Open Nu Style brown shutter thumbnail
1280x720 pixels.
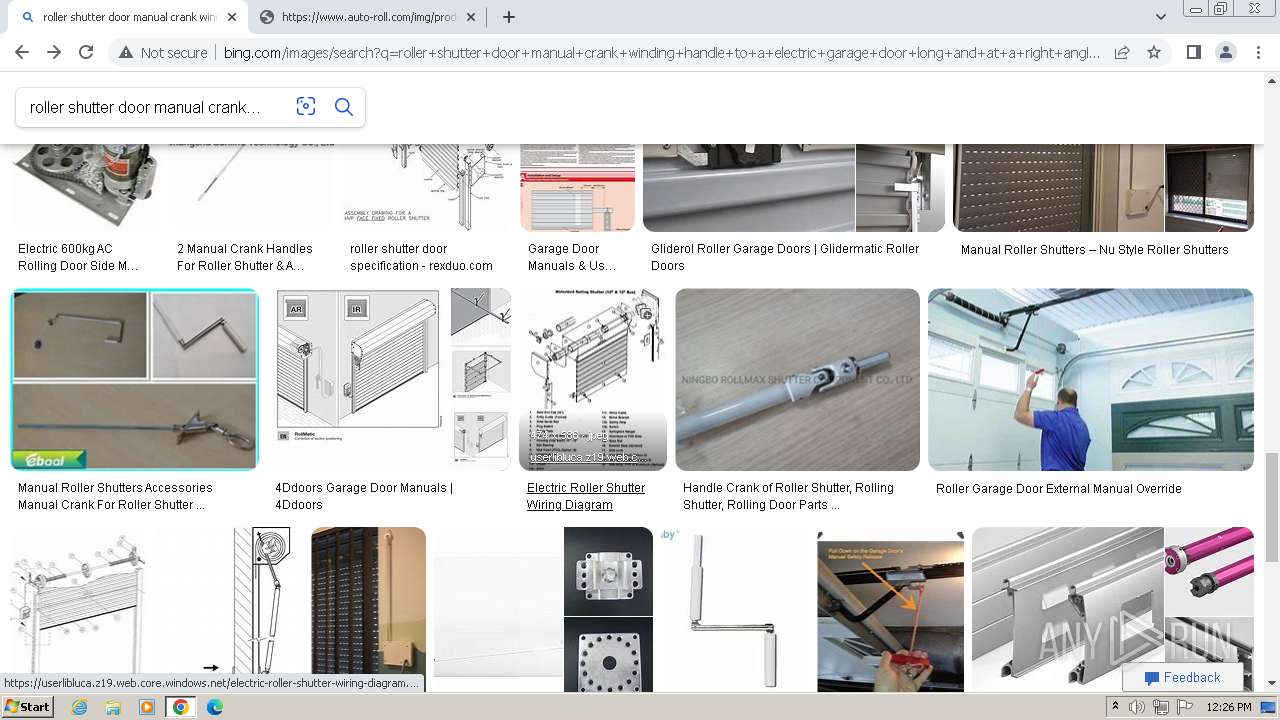point(1103,187)
